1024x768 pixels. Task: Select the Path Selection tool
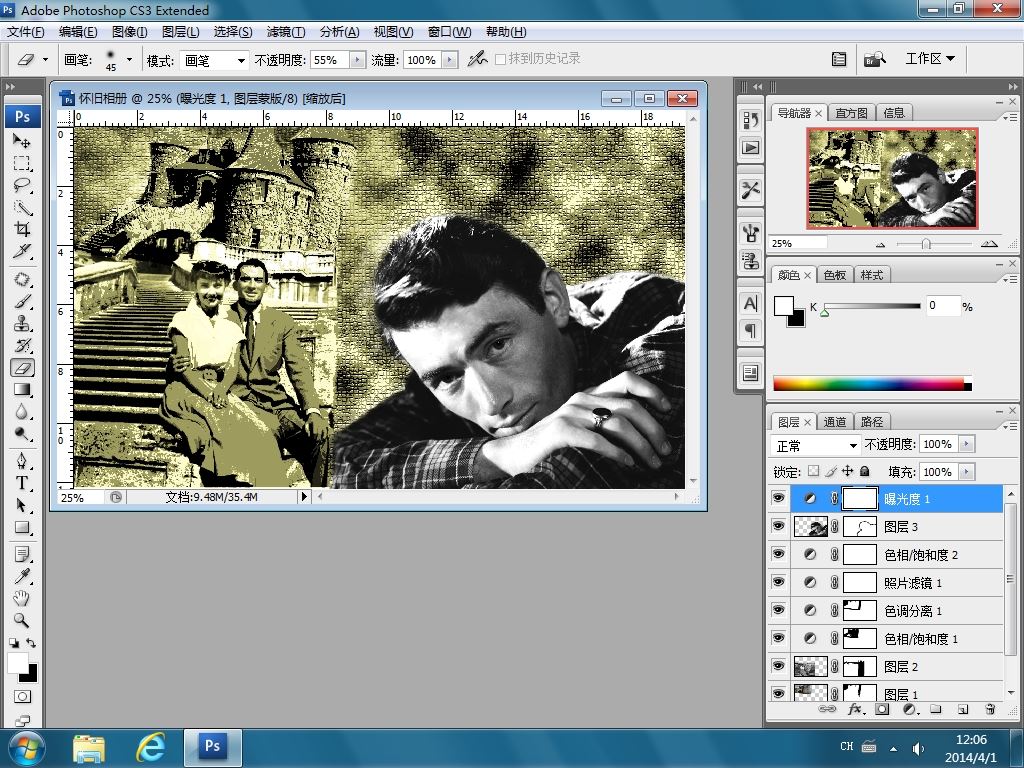[x=22, y=505]
